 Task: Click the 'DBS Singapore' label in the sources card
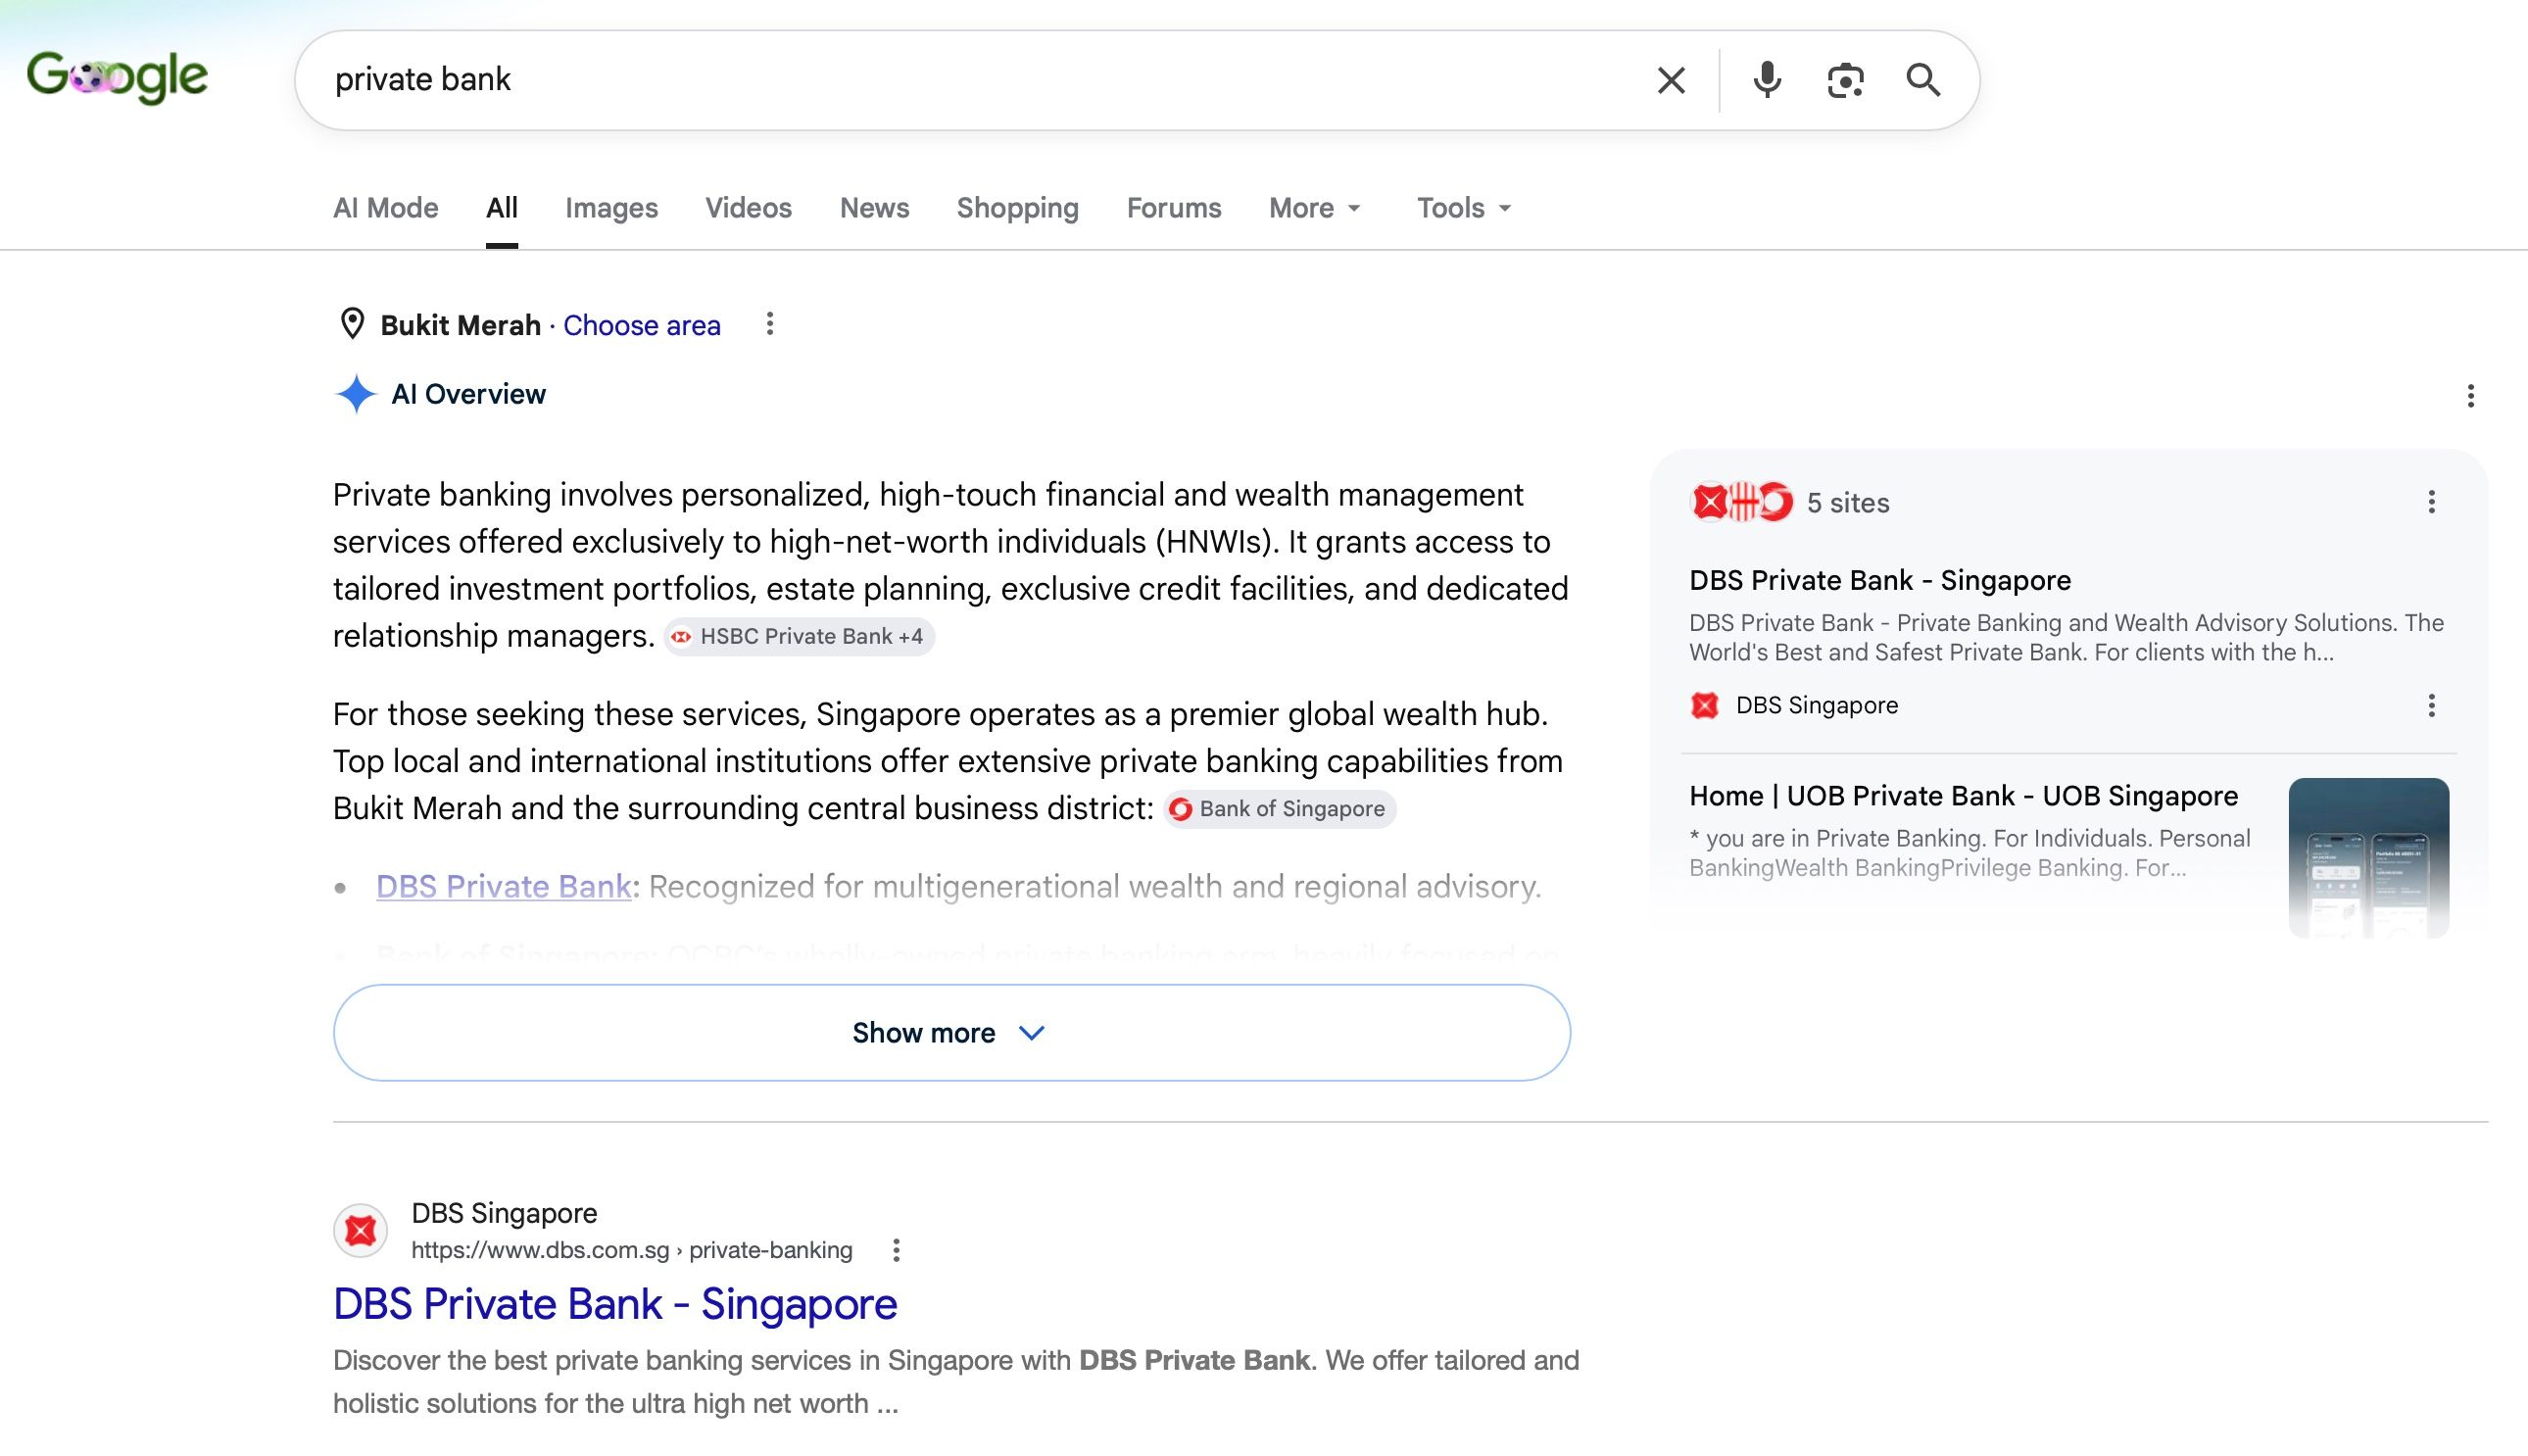(1816, 706)
